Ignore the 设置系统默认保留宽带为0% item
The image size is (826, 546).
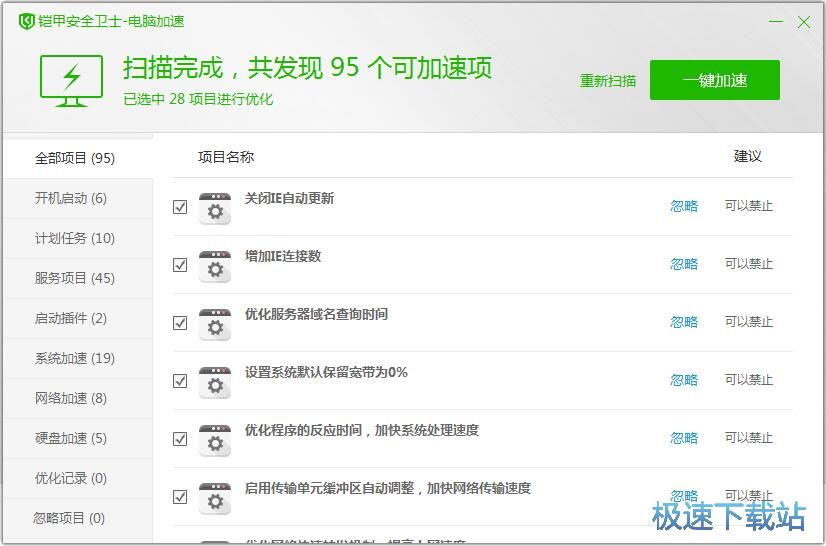coord(684,380)
